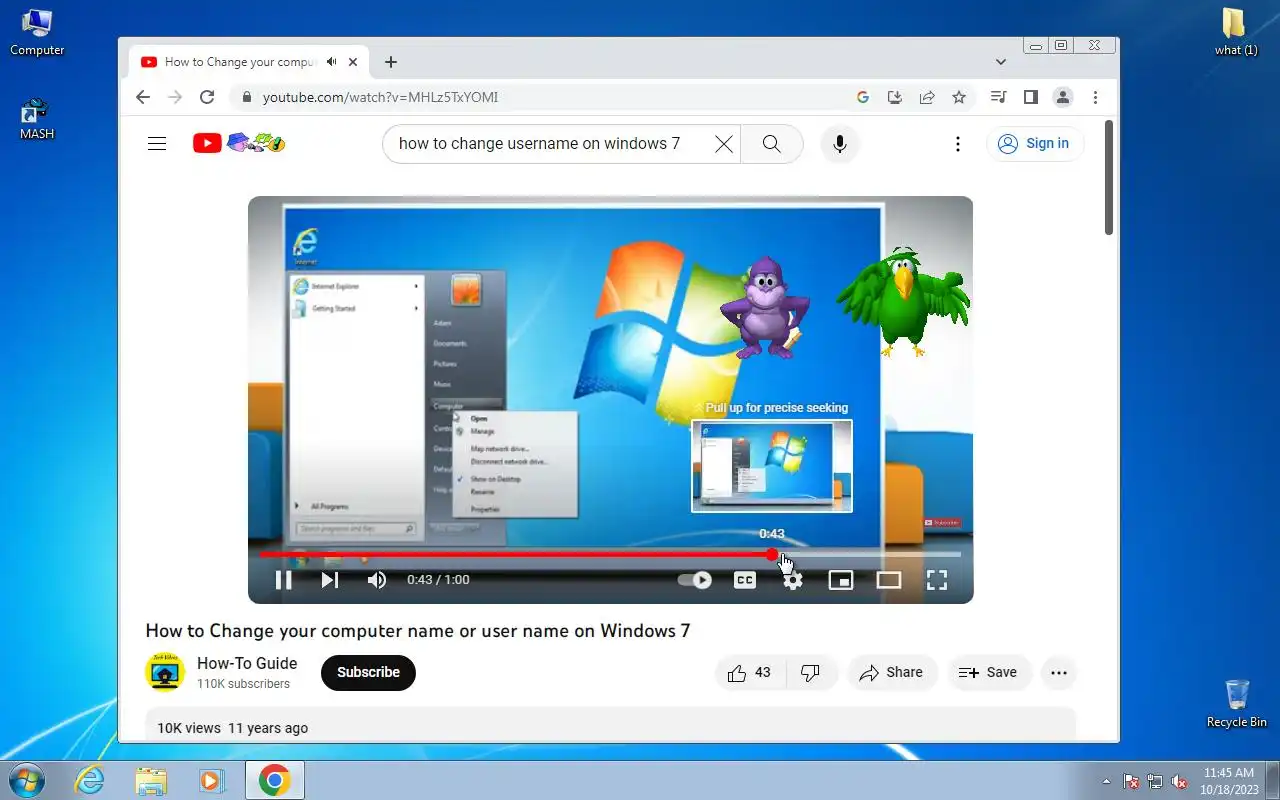The width and height of the screenshot is (1280, 800).
Task: Show hidden tray icons arrow
Action: coord(1106,781)
